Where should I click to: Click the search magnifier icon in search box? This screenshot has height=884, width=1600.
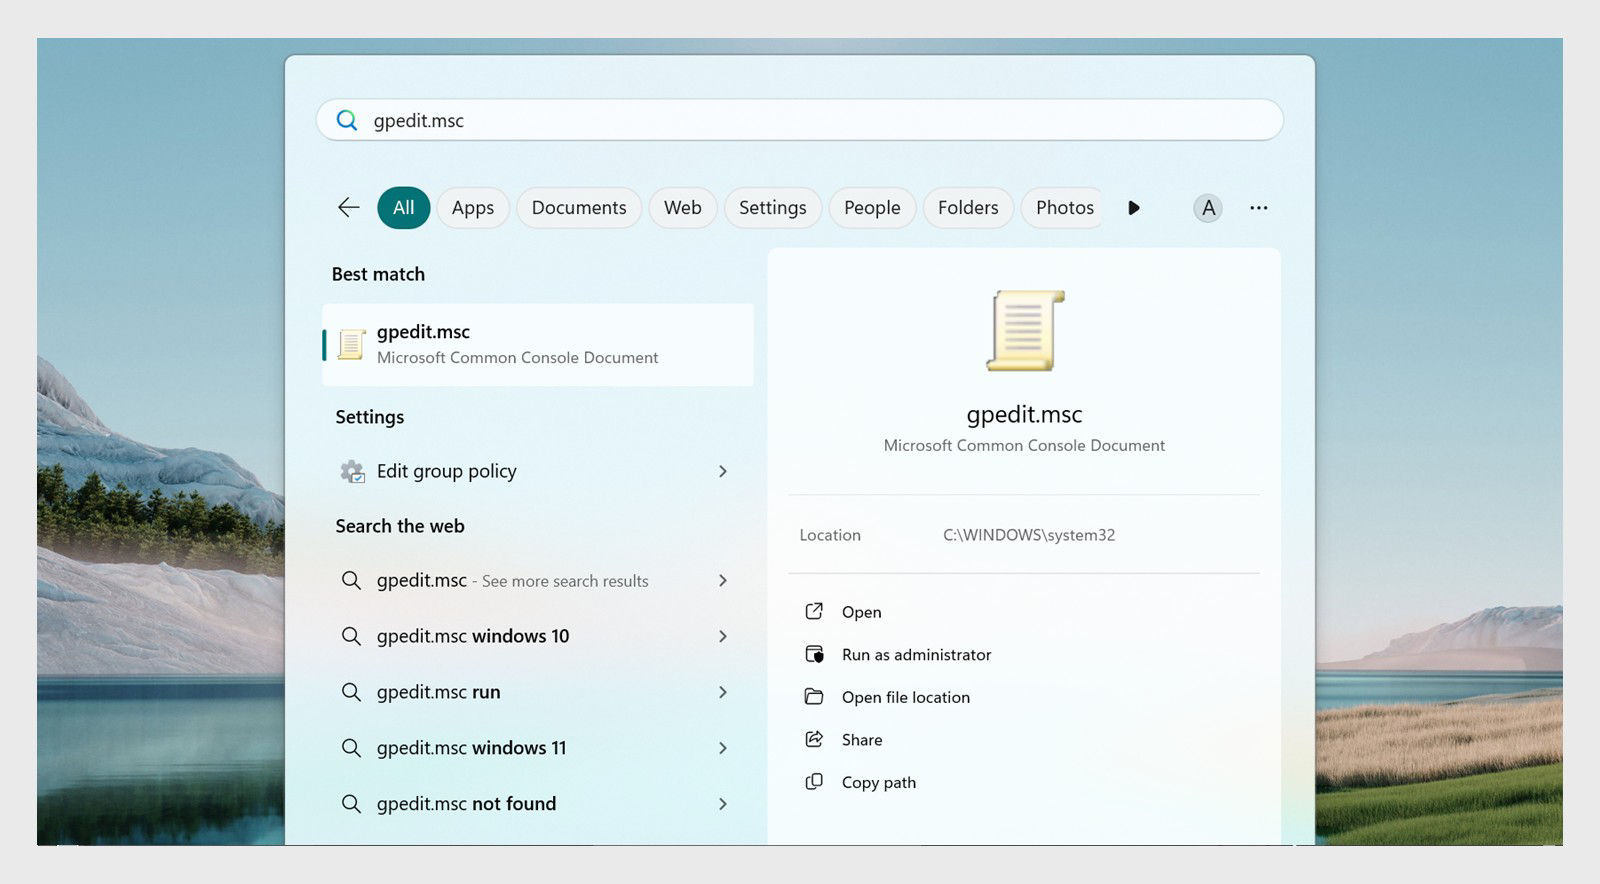[x=347, y=120]
